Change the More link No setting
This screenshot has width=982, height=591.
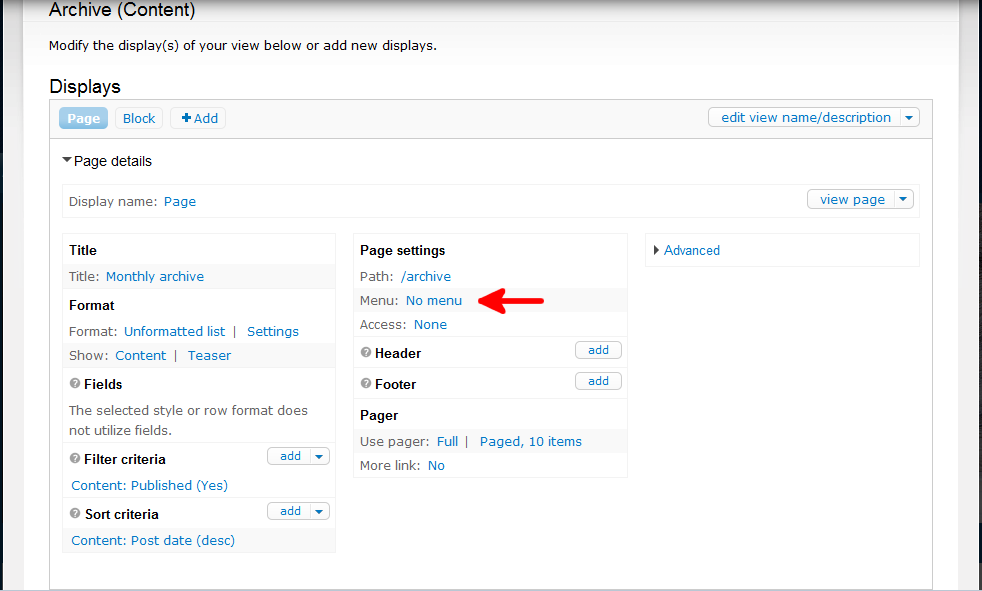tap(436, 466)
